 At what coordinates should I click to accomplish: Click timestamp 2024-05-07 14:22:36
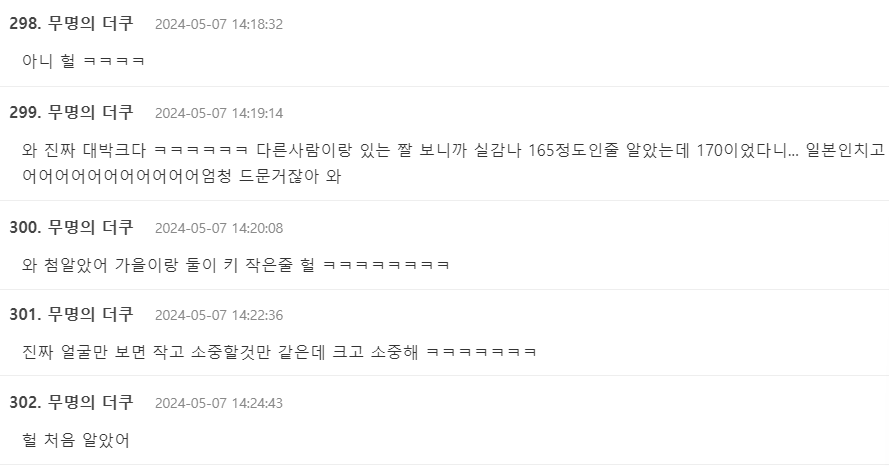(218, 315)
